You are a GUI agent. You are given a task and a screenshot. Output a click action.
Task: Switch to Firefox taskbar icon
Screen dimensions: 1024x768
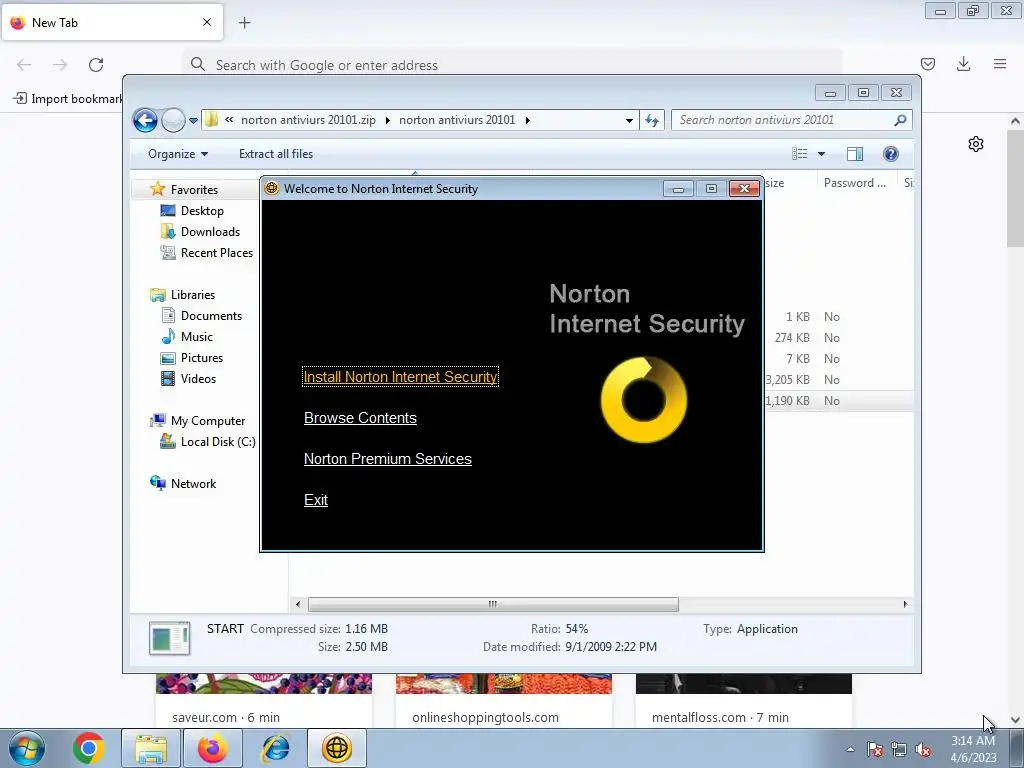coord(213,748)
